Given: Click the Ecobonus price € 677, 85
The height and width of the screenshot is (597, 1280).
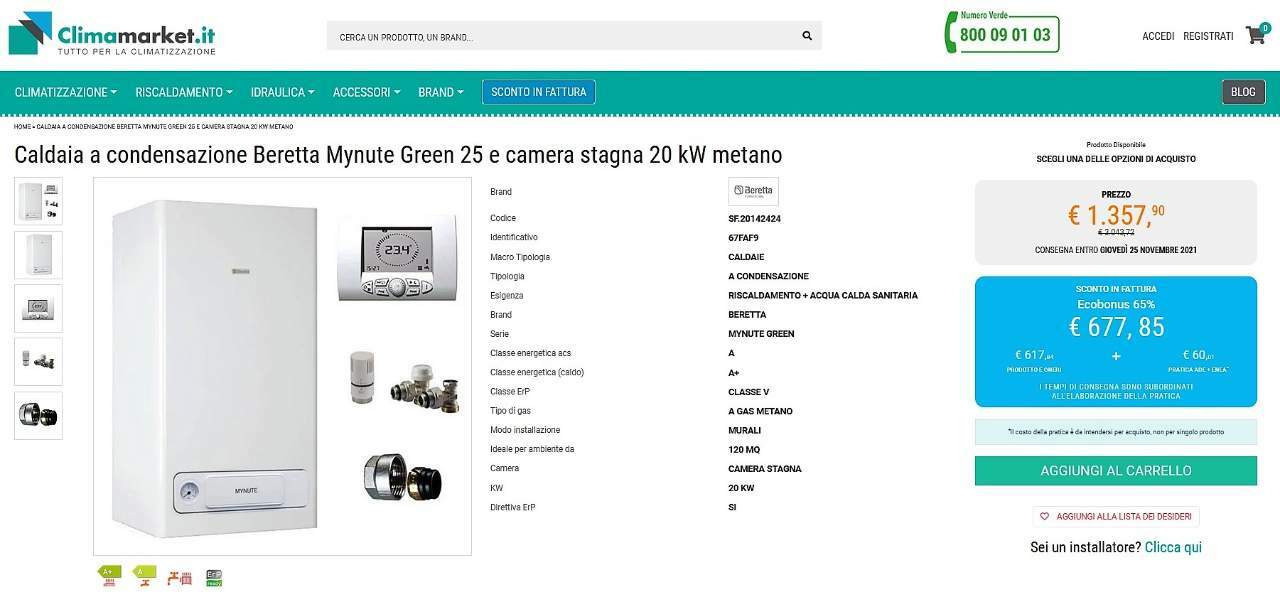Looking at the screenshot, I should (1116, 327).
